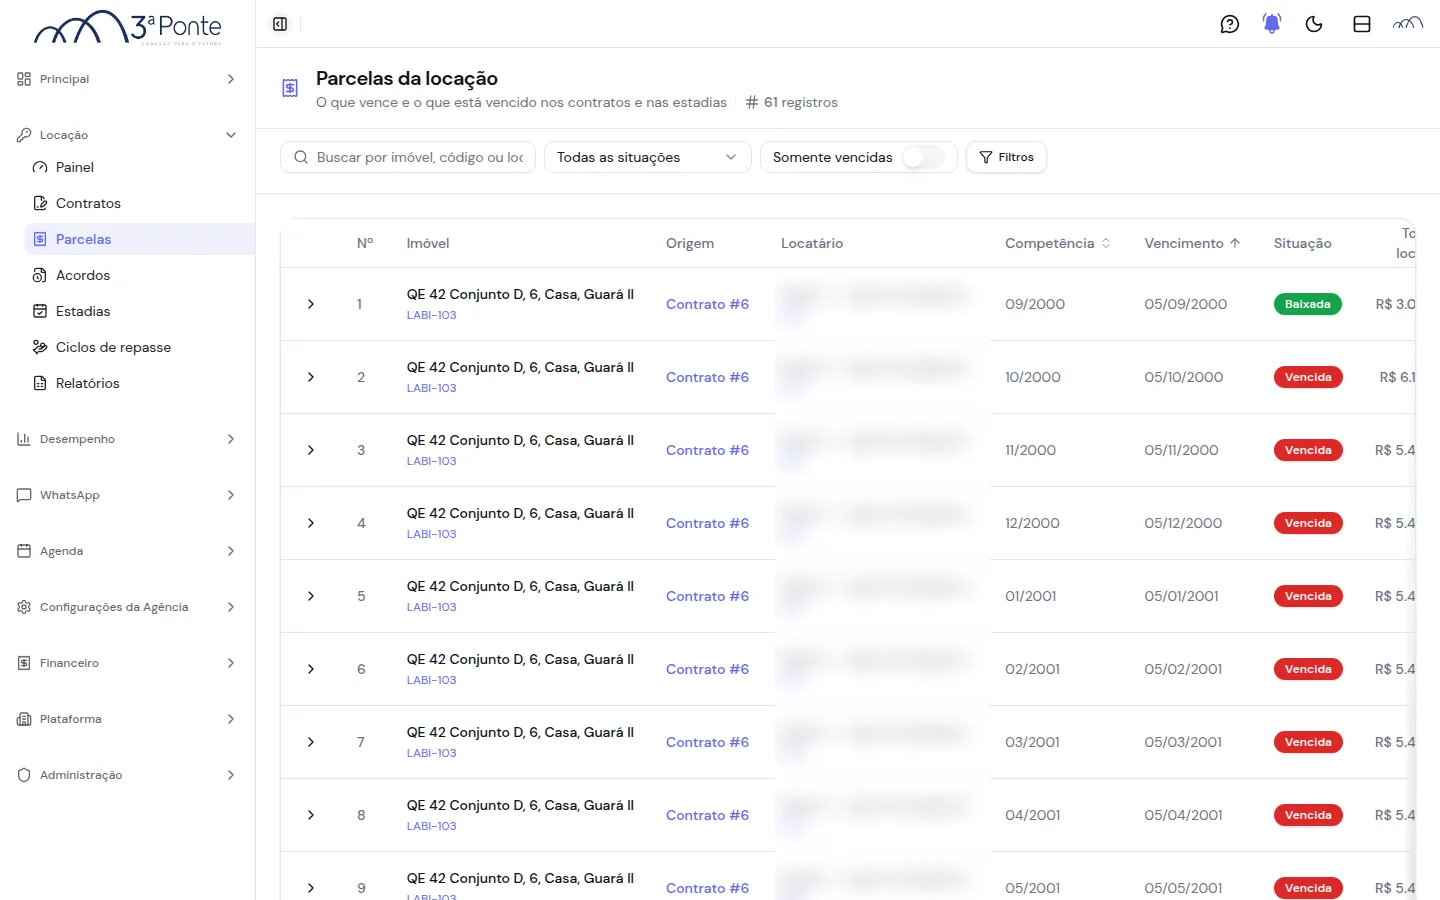Screen dimensions: 1440x900
Task: Sort by Vencimento arrow icon
Action: [1235, 243]
